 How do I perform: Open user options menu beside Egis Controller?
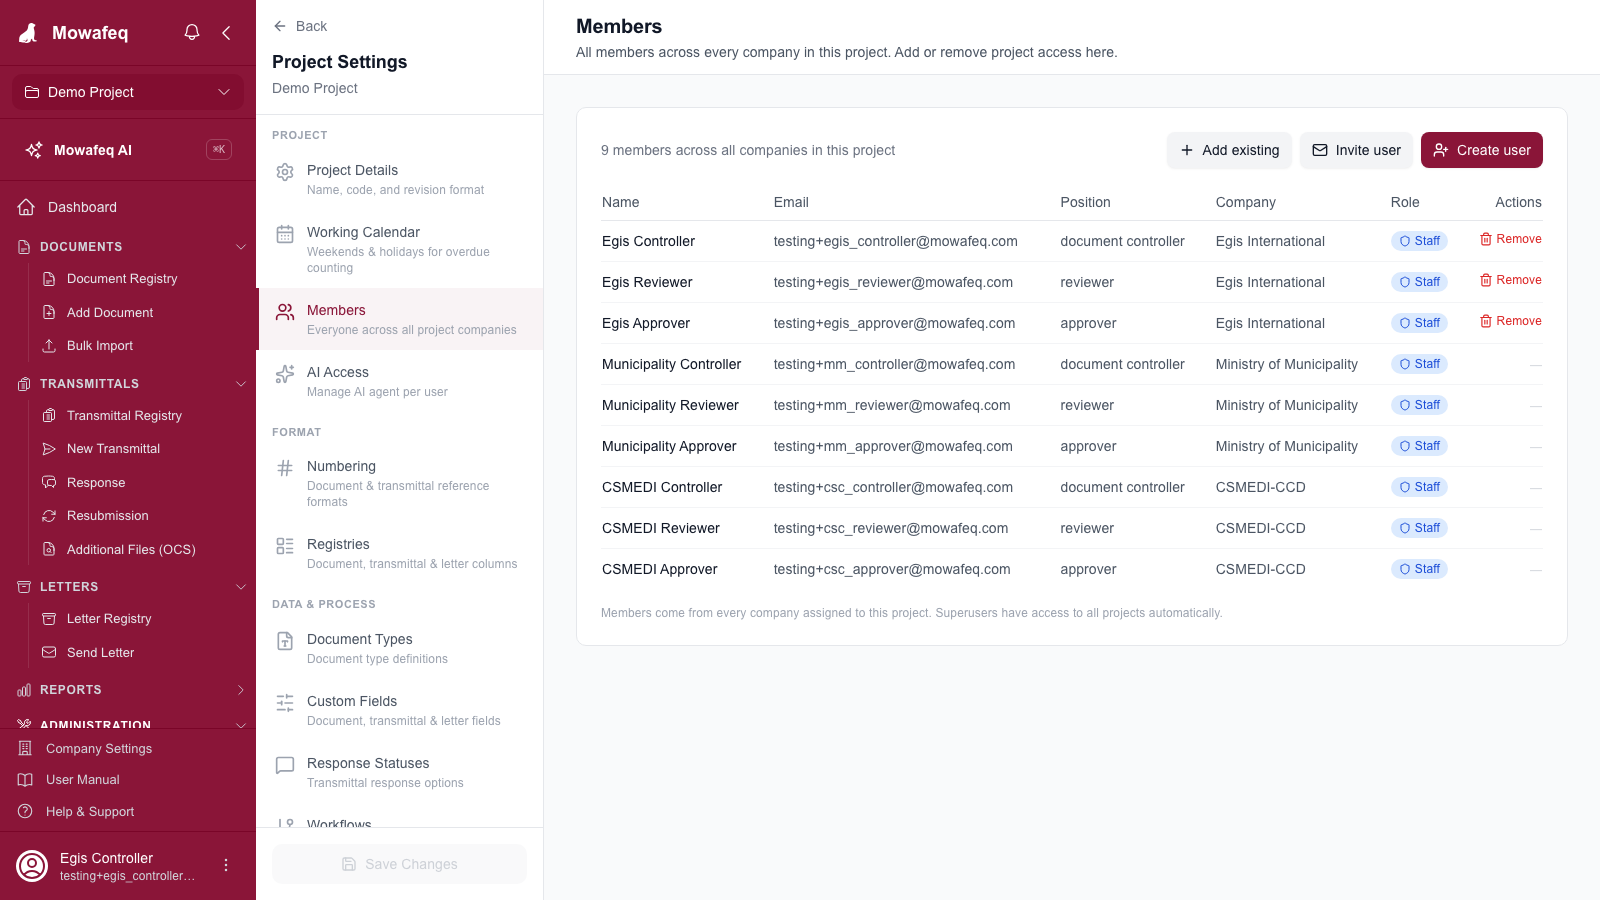[226, 865]
